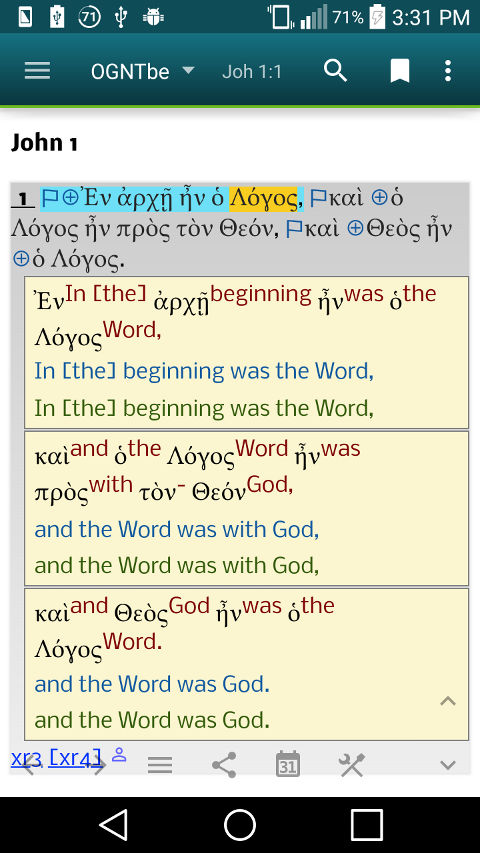Open the OGNTbe version dropdown
The width and height of the screenshot is (480, 853).
(x=143, y=71)
